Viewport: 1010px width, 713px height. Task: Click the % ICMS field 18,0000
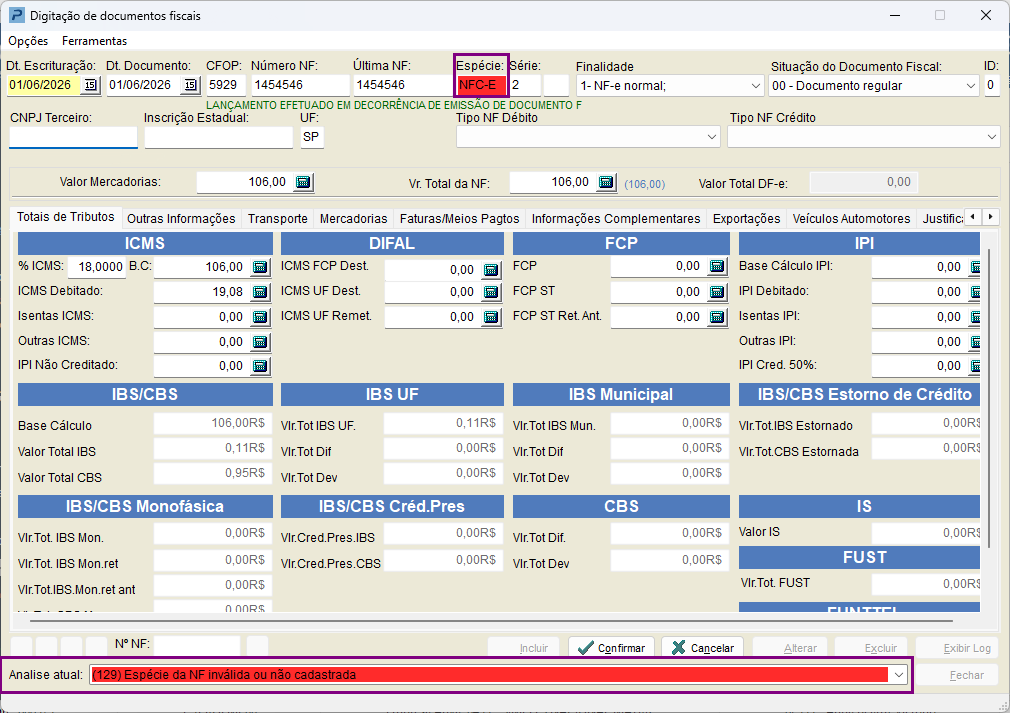(97, 267)
